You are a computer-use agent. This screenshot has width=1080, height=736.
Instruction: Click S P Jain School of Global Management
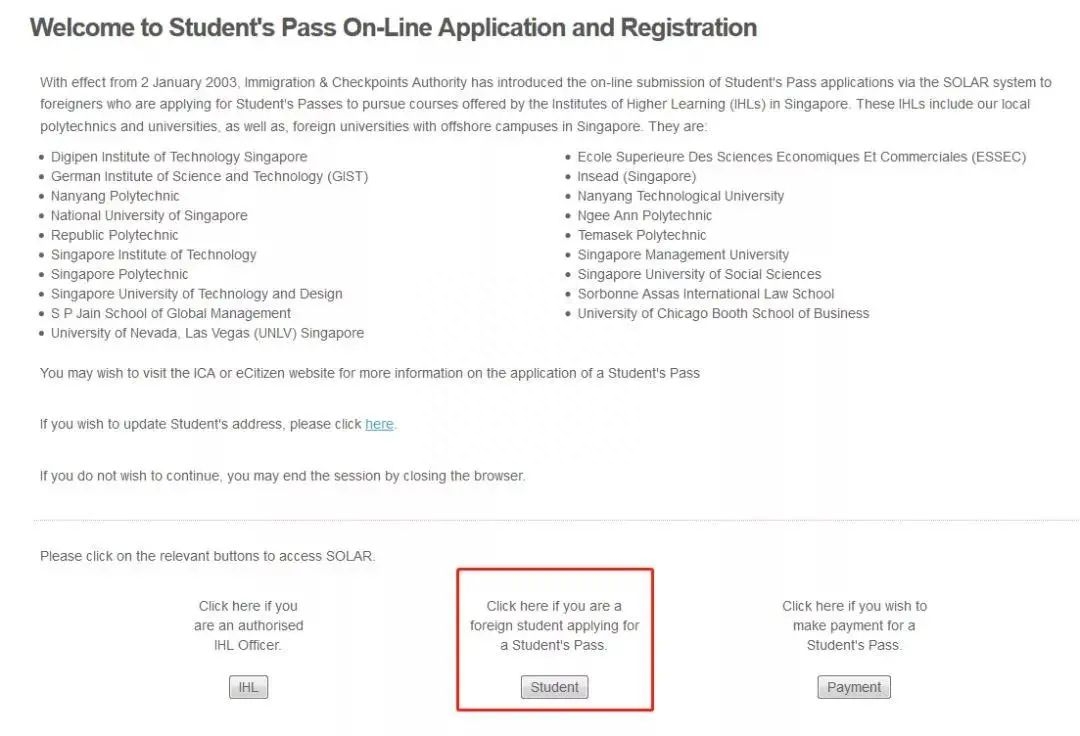[x=171, y=313]
